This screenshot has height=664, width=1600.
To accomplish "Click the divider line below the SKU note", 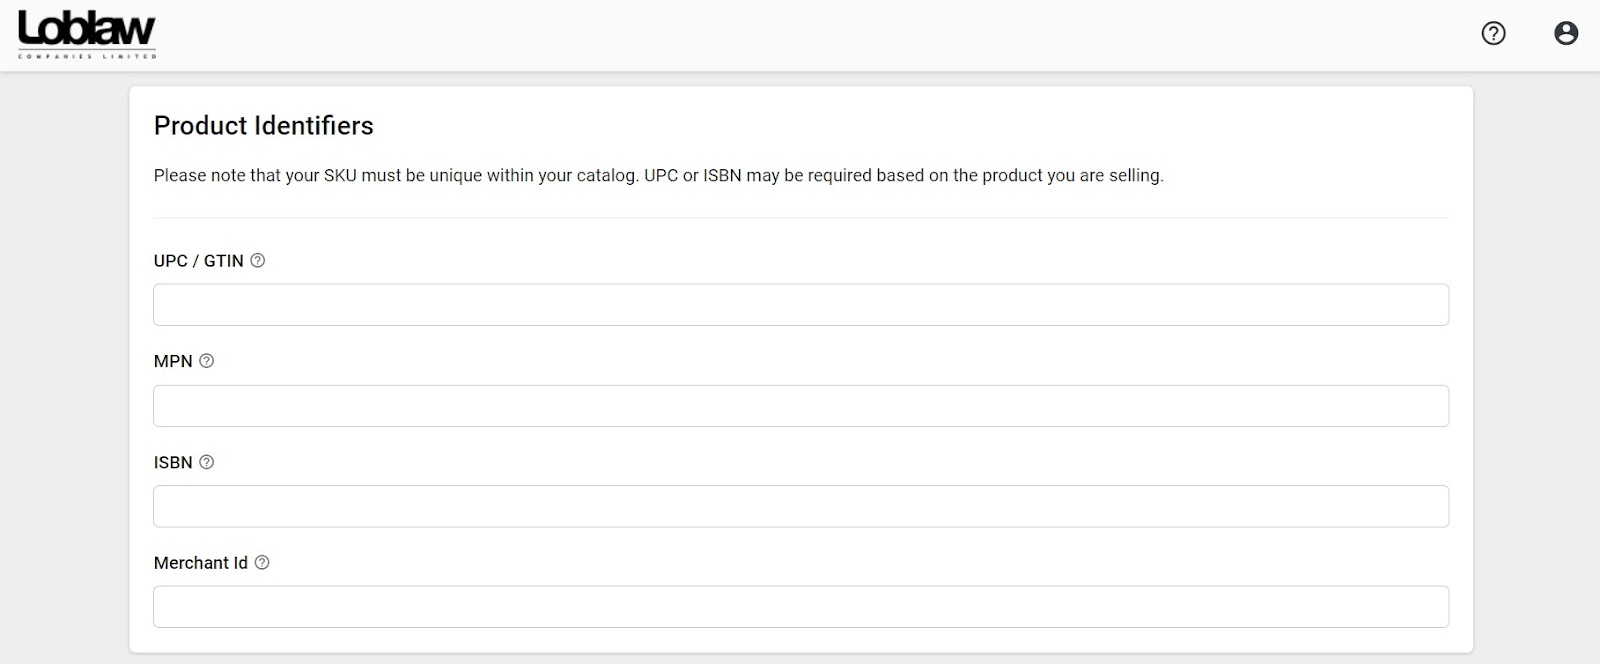I will (x=800, y=218).
